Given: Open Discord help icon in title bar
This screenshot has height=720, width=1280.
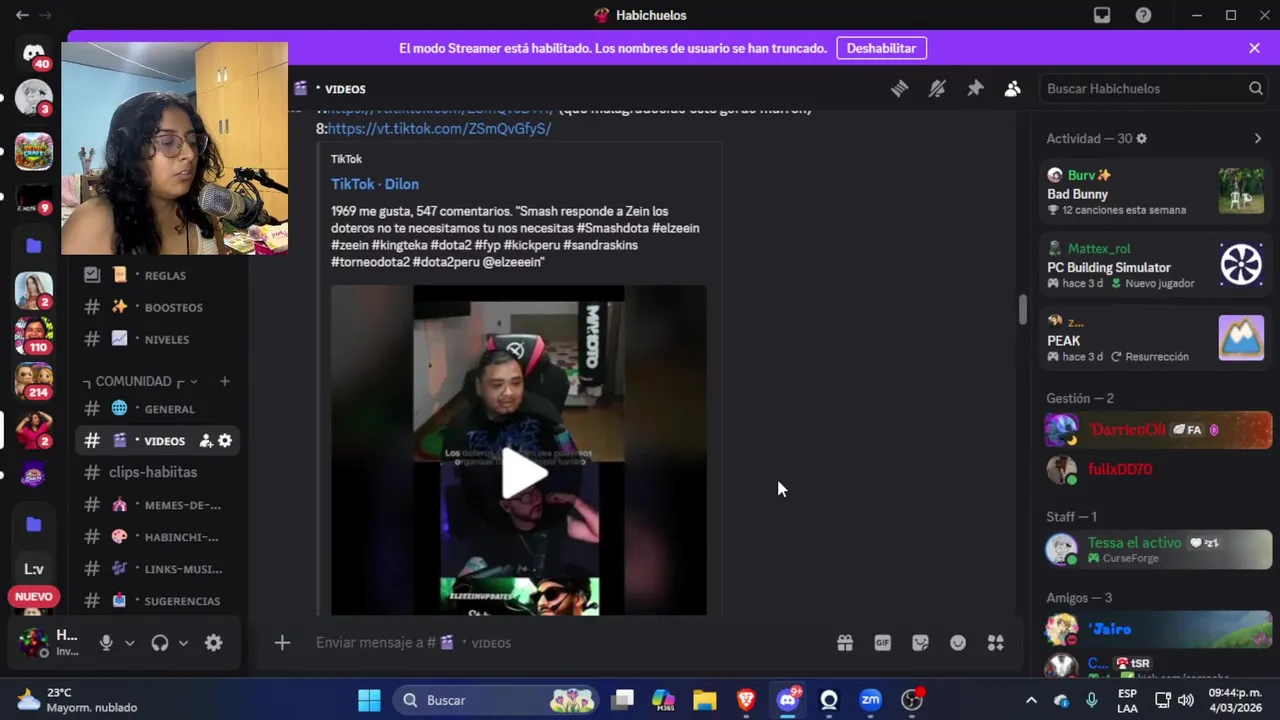Looking at the screenshot, I should 1143,15.
